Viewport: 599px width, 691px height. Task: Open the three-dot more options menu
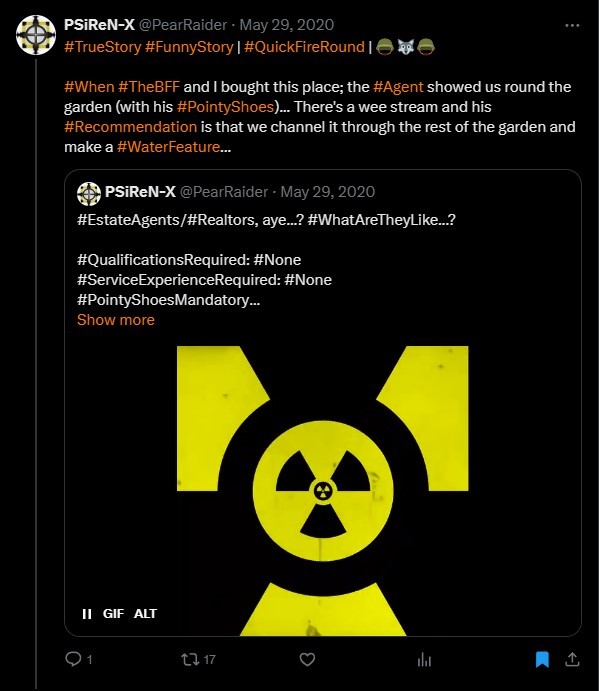pyautogui.click(x=572, y=26)
